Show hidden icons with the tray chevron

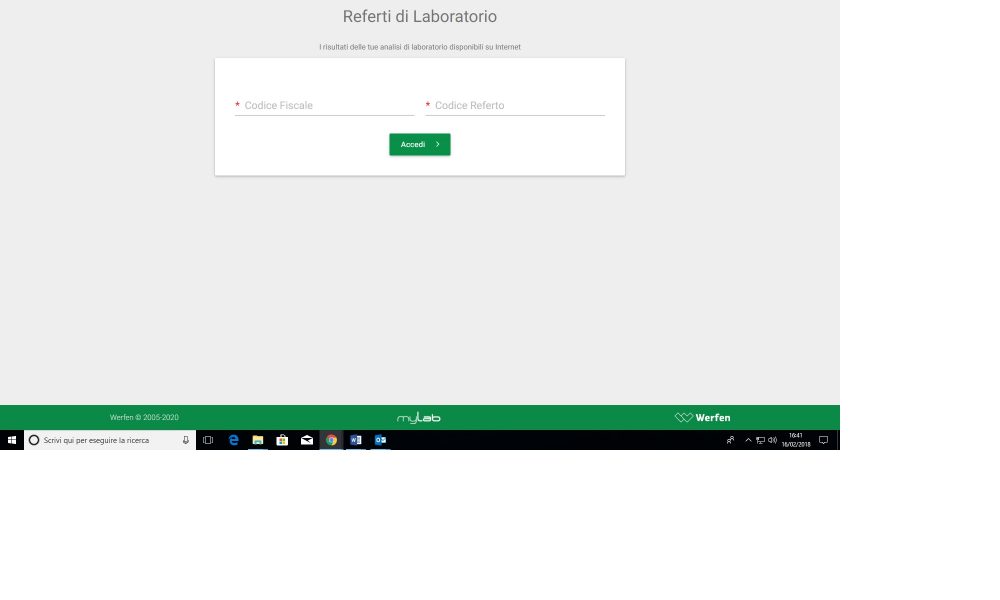point(748,440)
